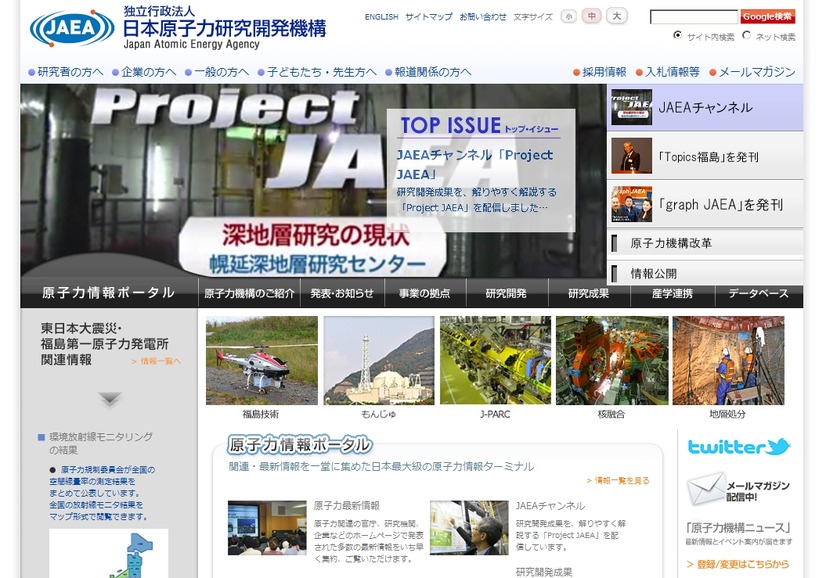Select small font size 小 button
This screenshot has height=578, width=826.
[x=568, y=16]
